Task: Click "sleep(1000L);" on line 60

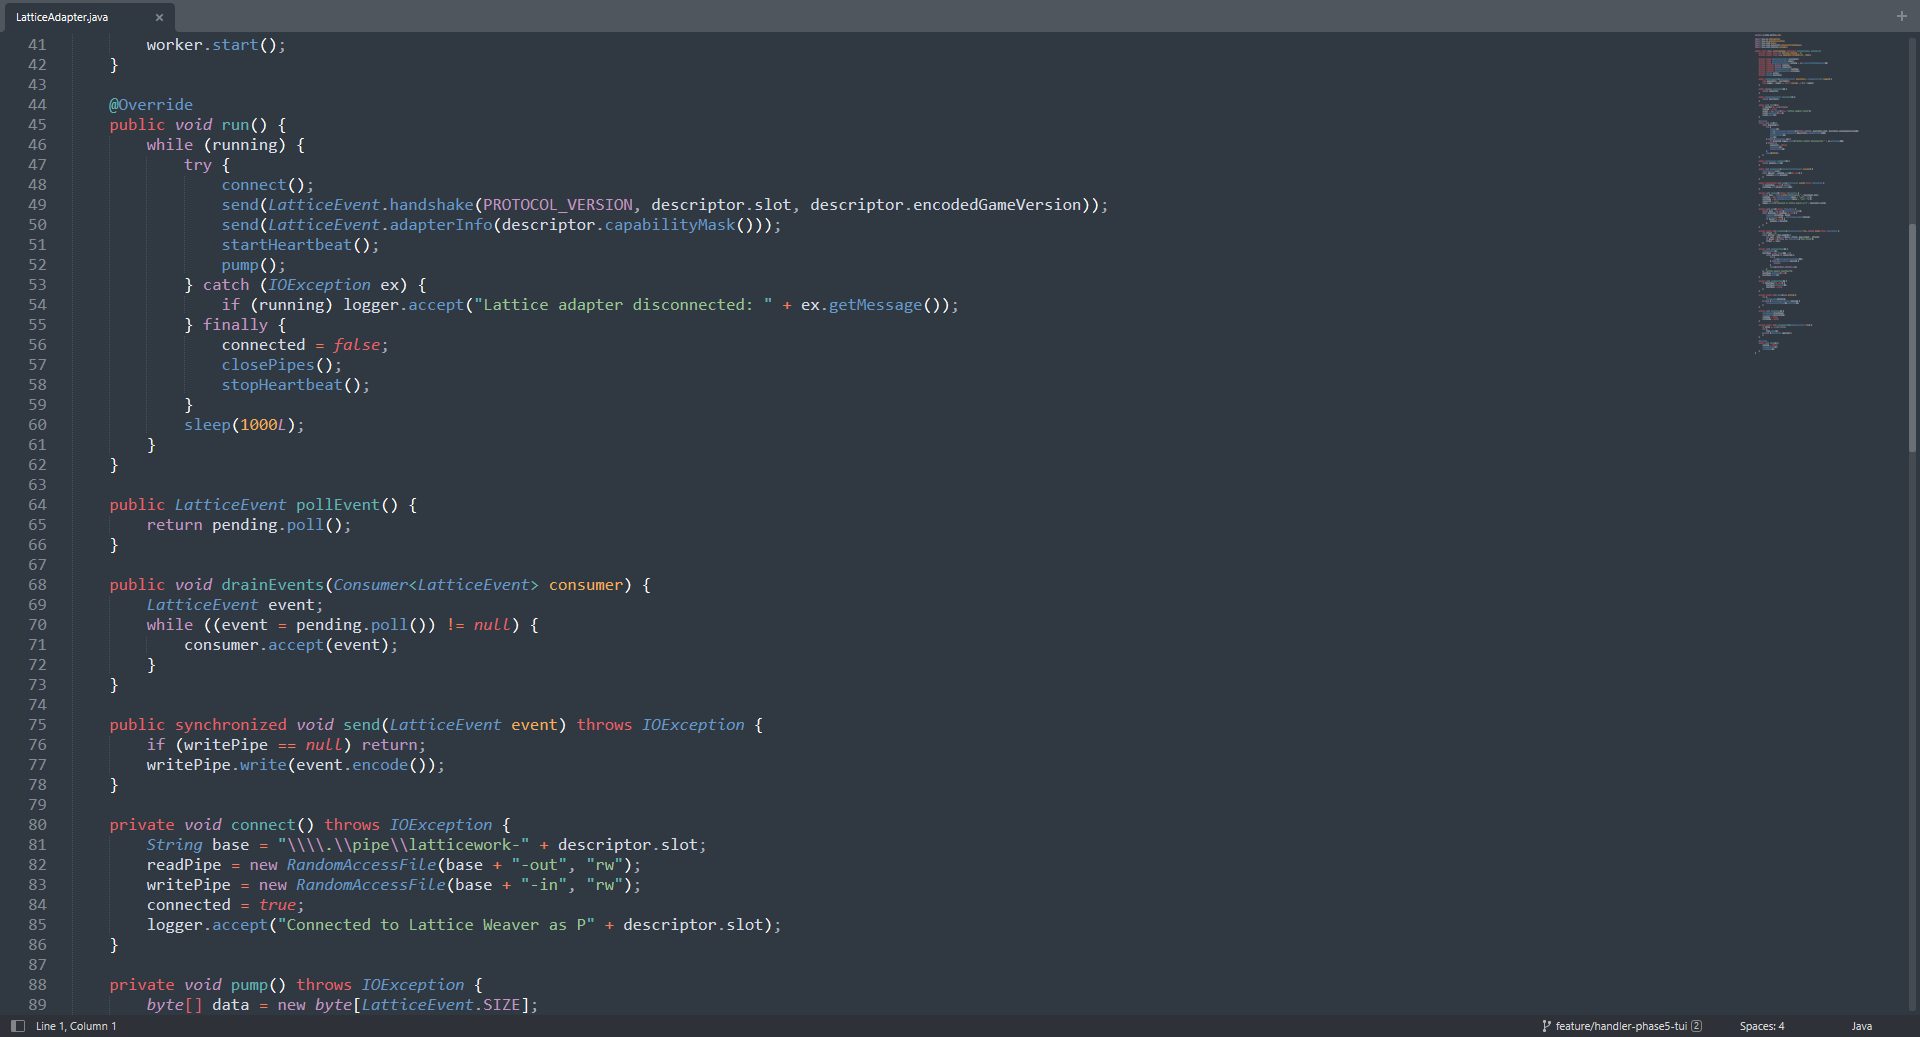Action: [x=245, y=425]
